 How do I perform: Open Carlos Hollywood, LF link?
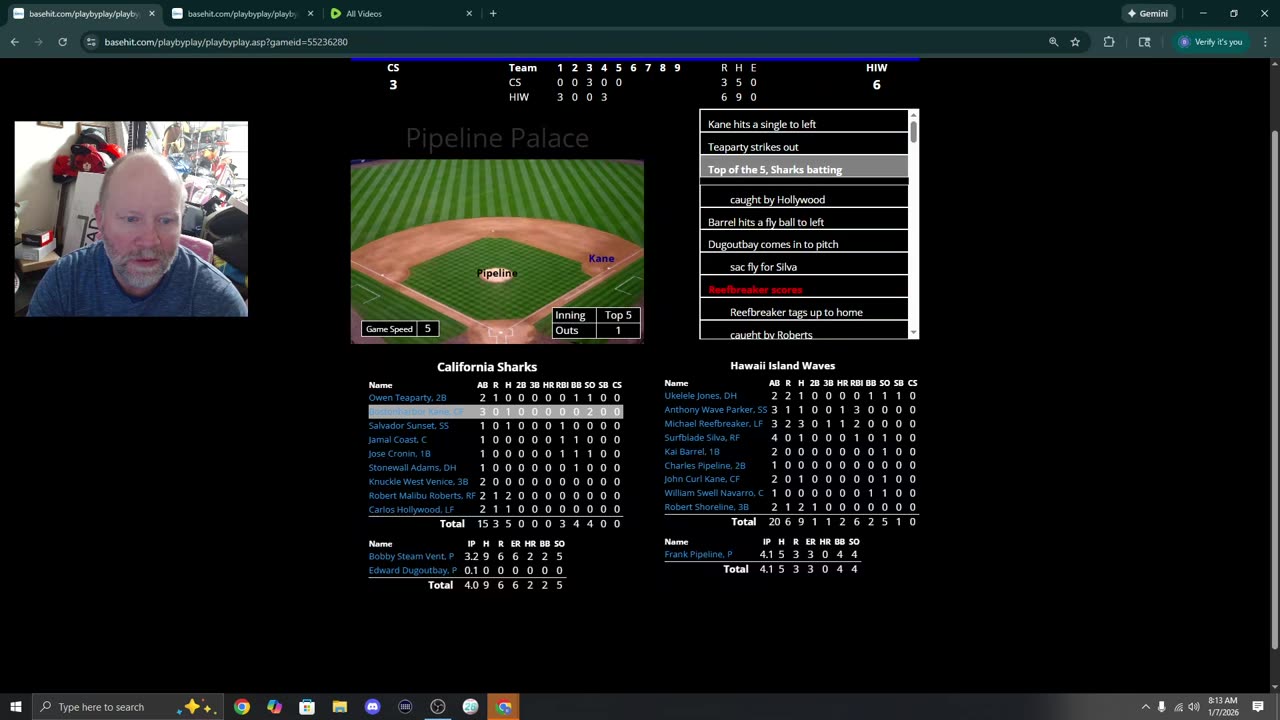[411, 510]
